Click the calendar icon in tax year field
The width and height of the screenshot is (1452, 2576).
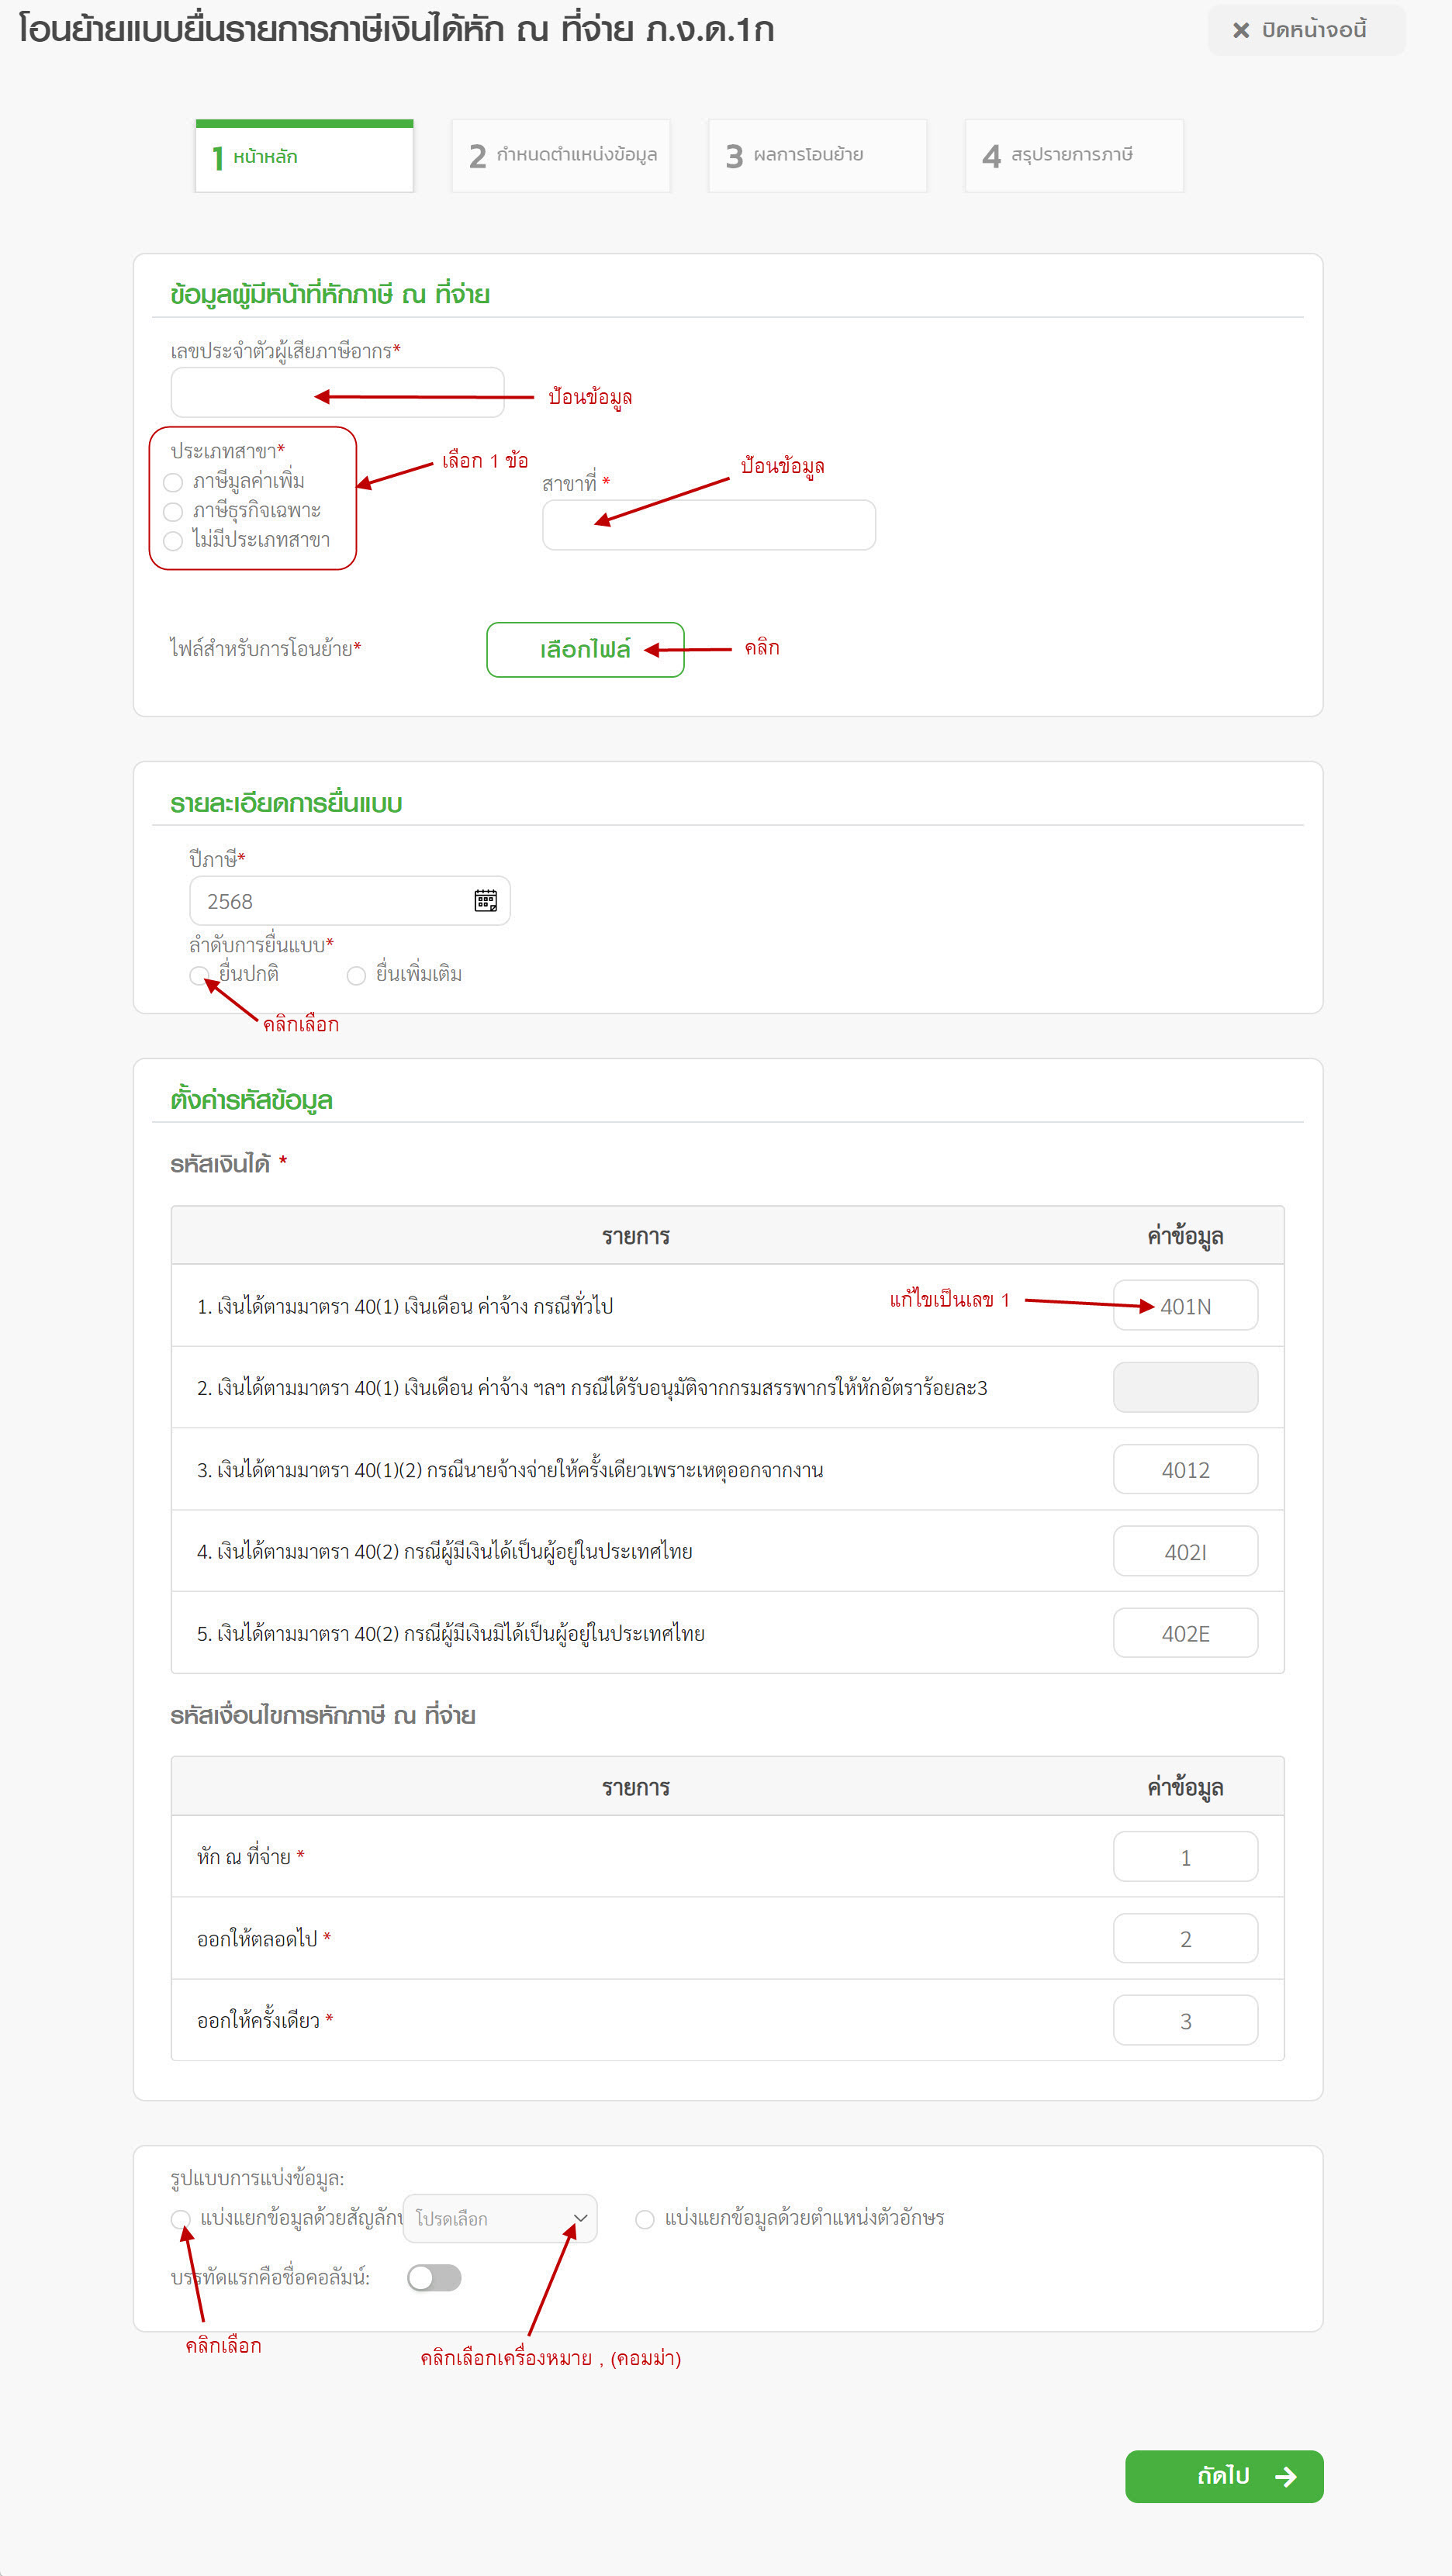485,901
